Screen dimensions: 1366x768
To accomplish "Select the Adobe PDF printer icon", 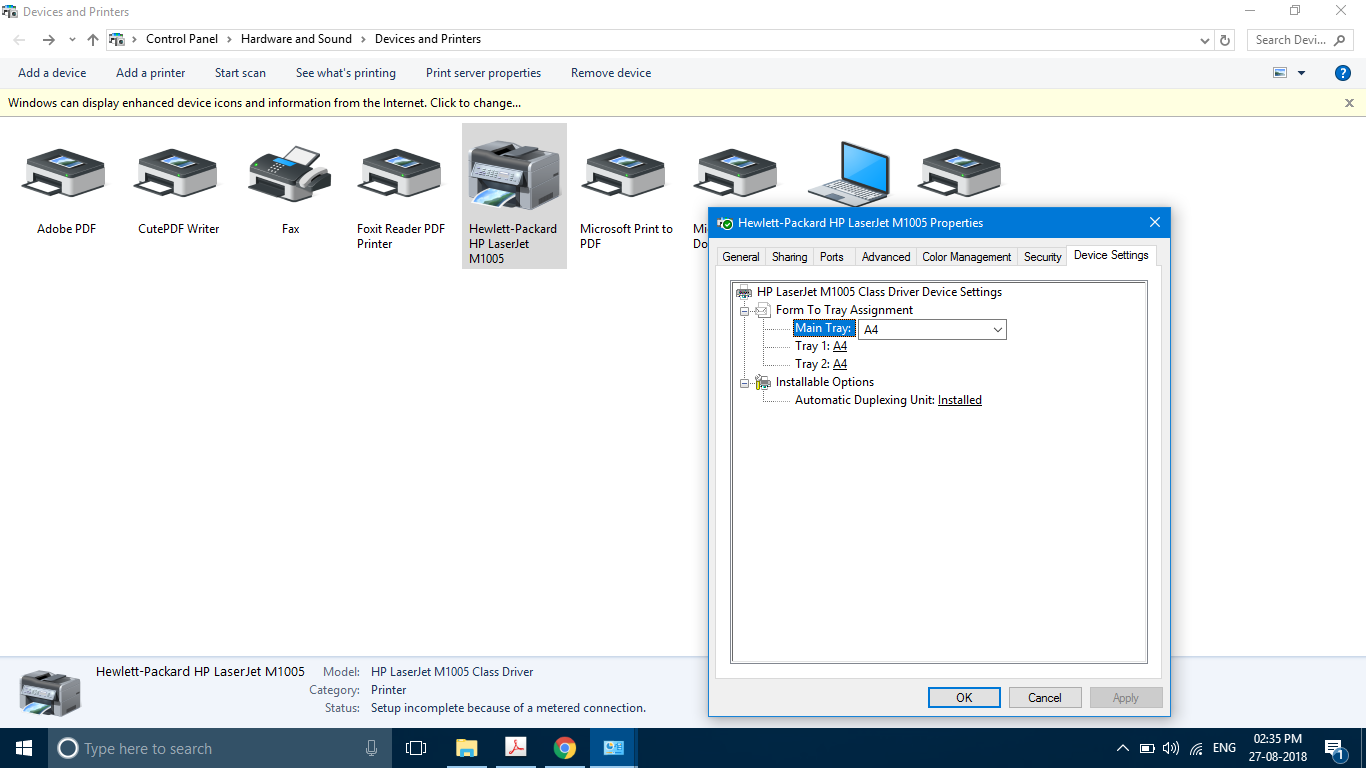I will pyautogui.click(x=63, y=172).
